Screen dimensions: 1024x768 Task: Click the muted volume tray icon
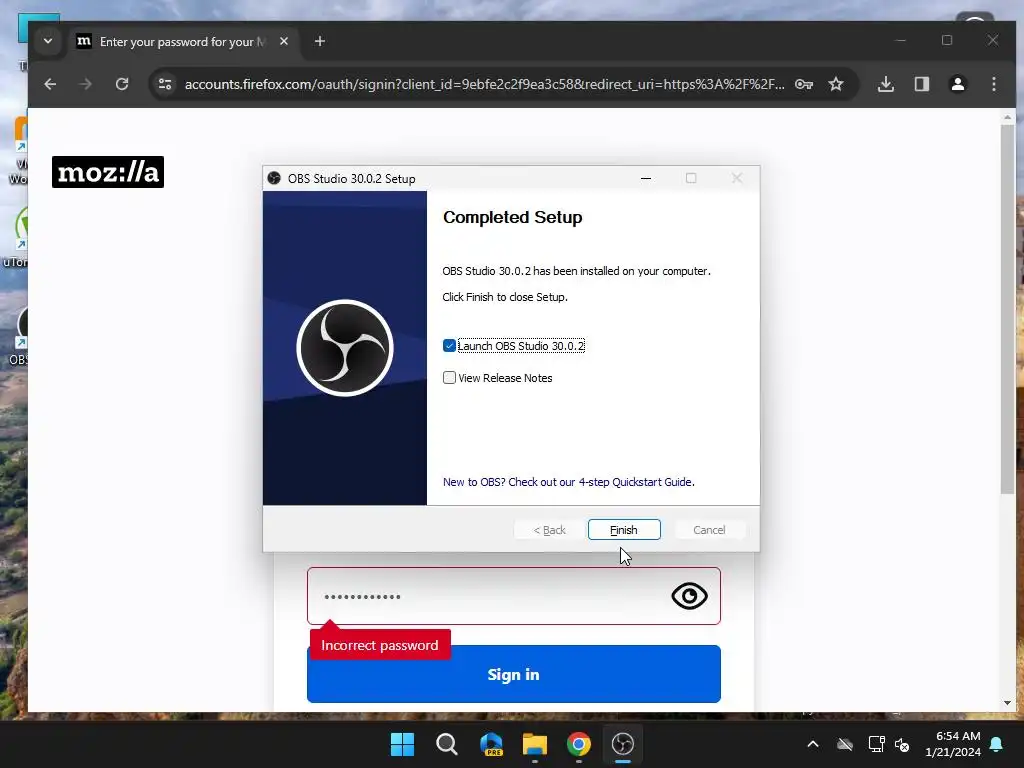coord(902,744)
